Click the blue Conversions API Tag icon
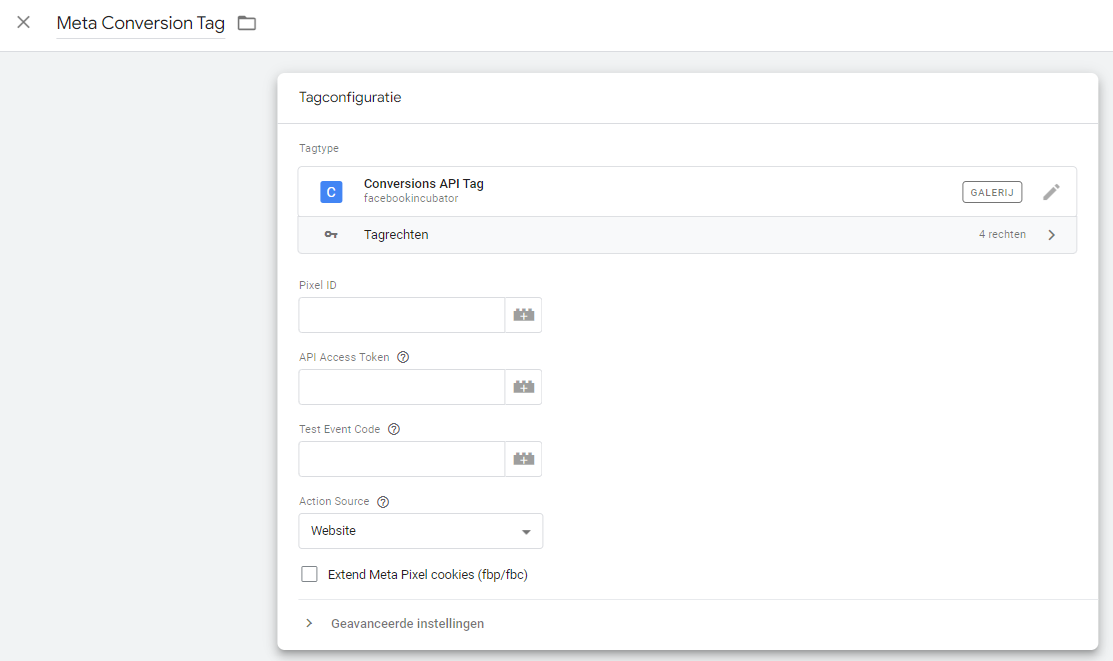The height and width of the screenshot is (661, 1113). [331, 192]
